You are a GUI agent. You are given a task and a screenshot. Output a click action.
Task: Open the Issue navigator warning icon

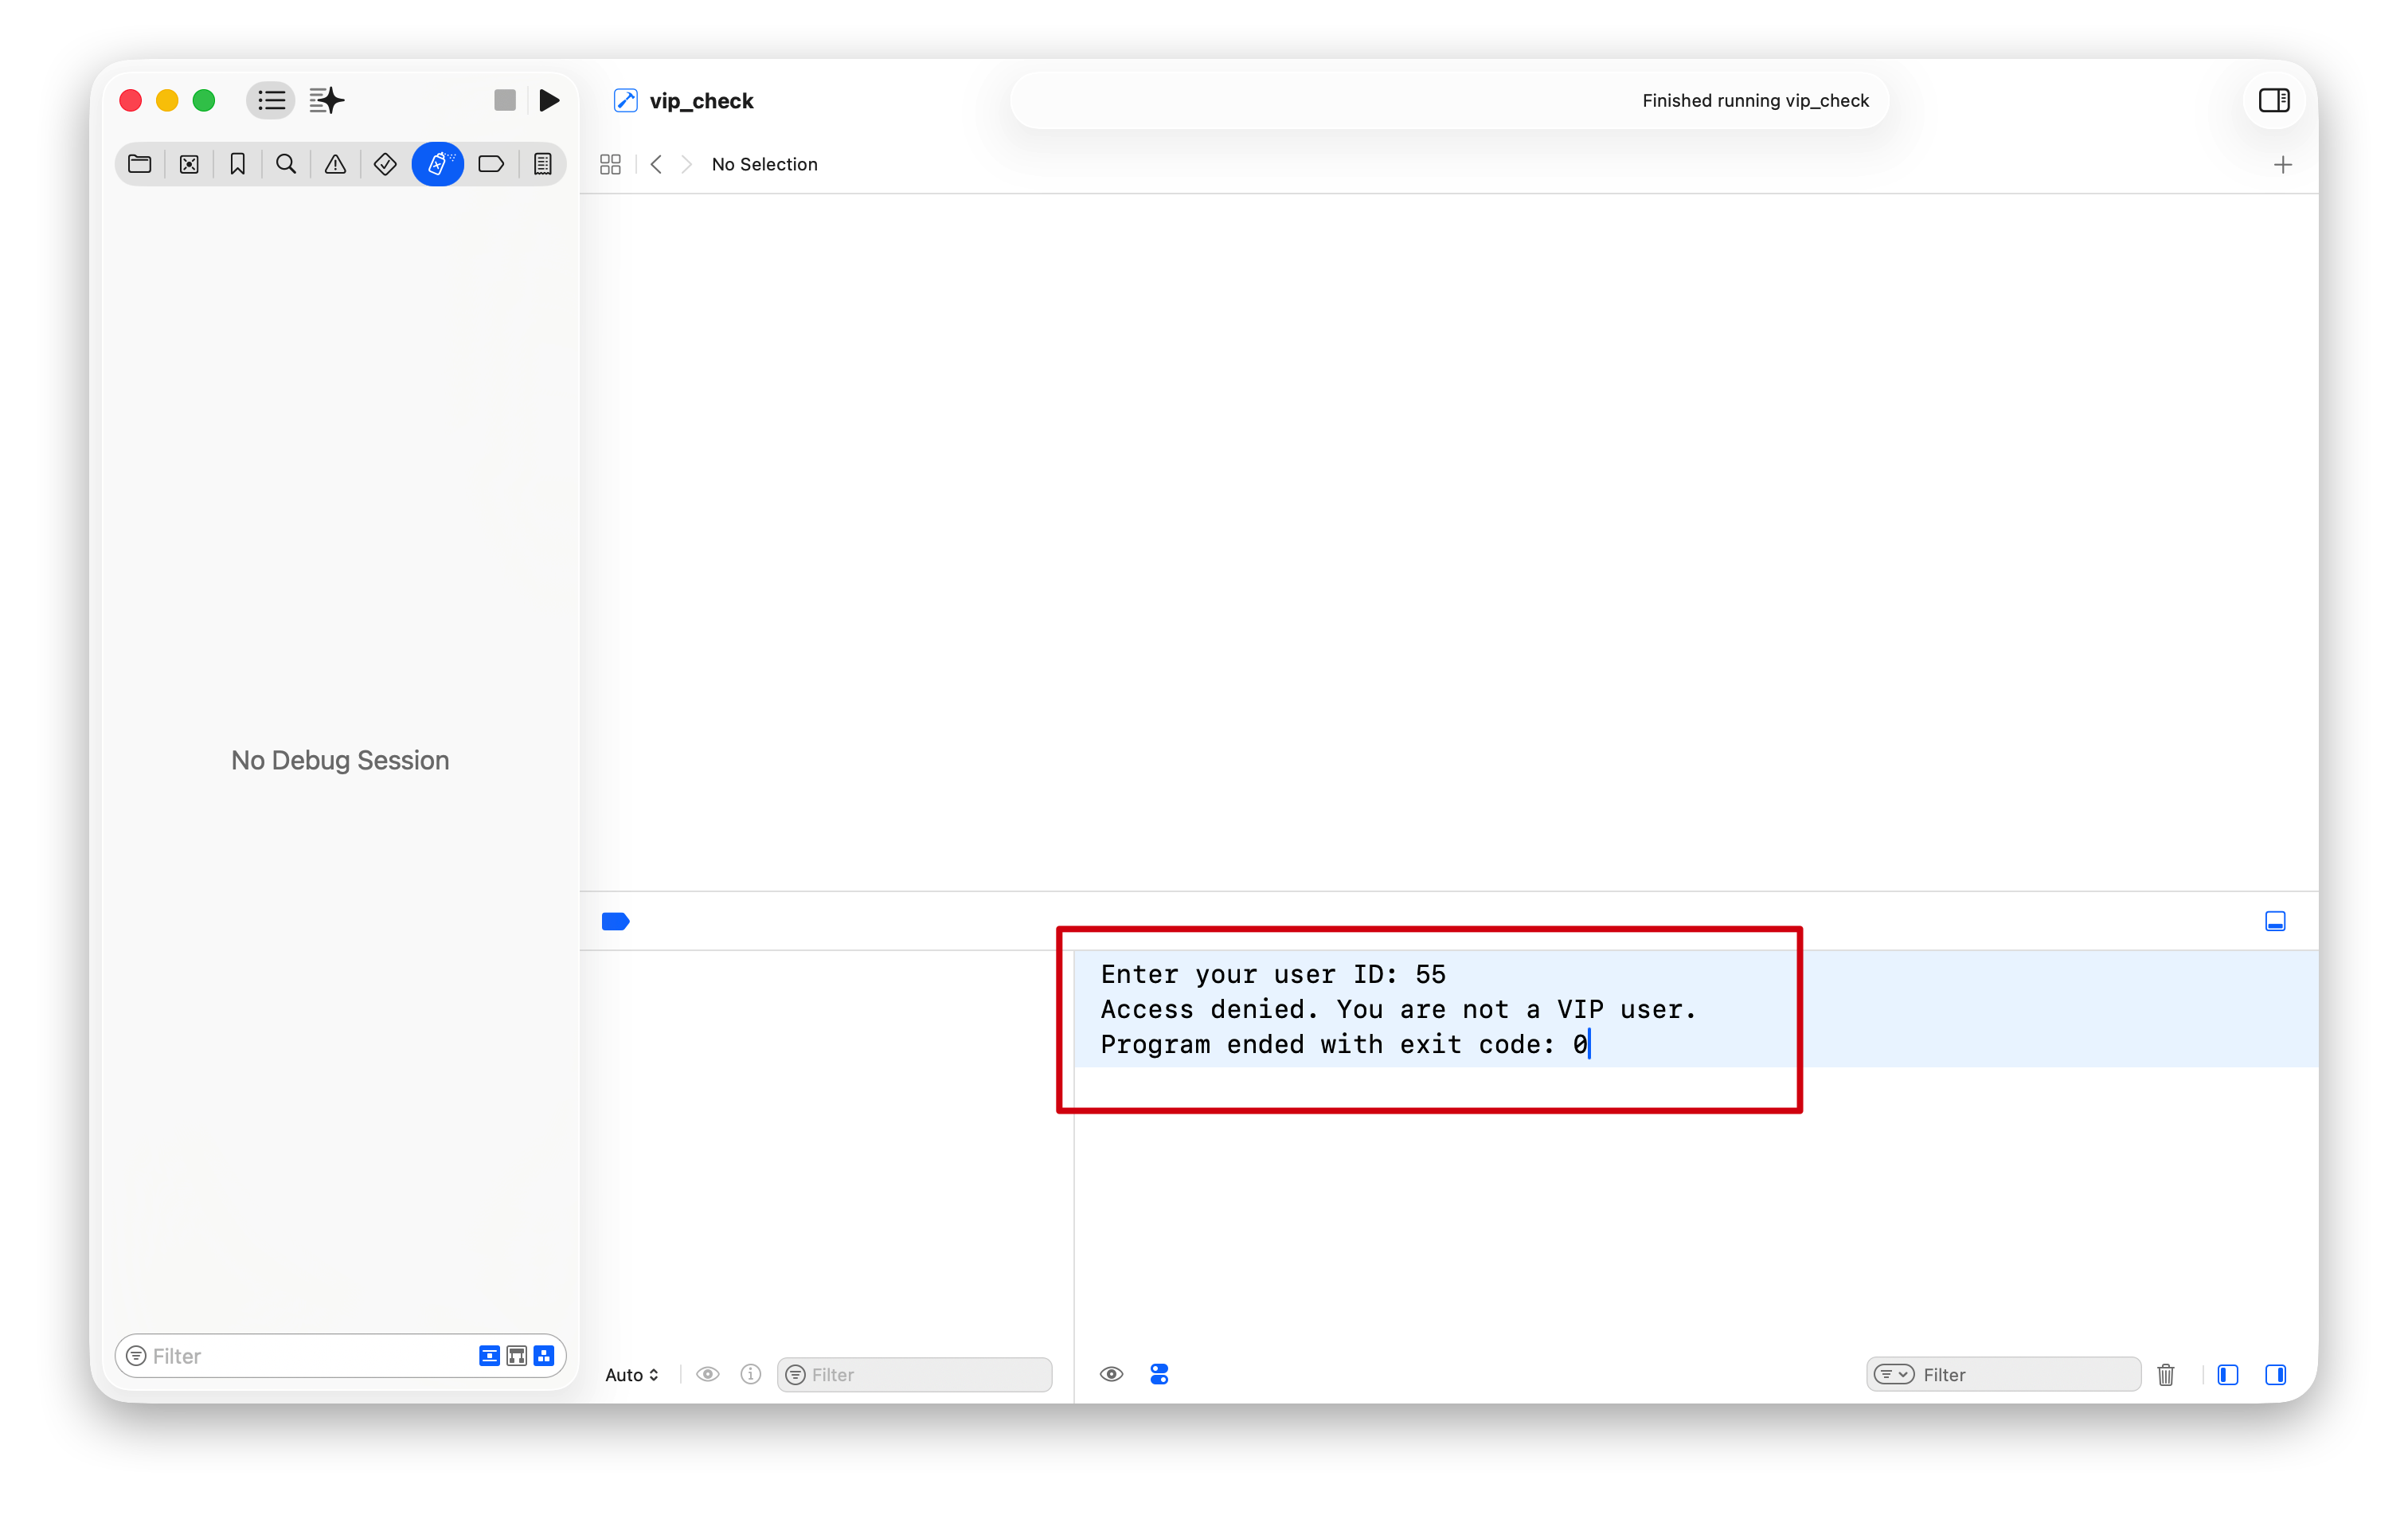coord(335,164)
